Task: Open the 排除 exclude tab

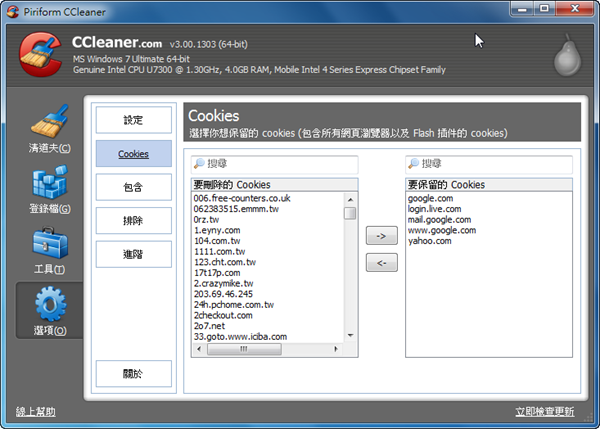Action: click(133, 221)
